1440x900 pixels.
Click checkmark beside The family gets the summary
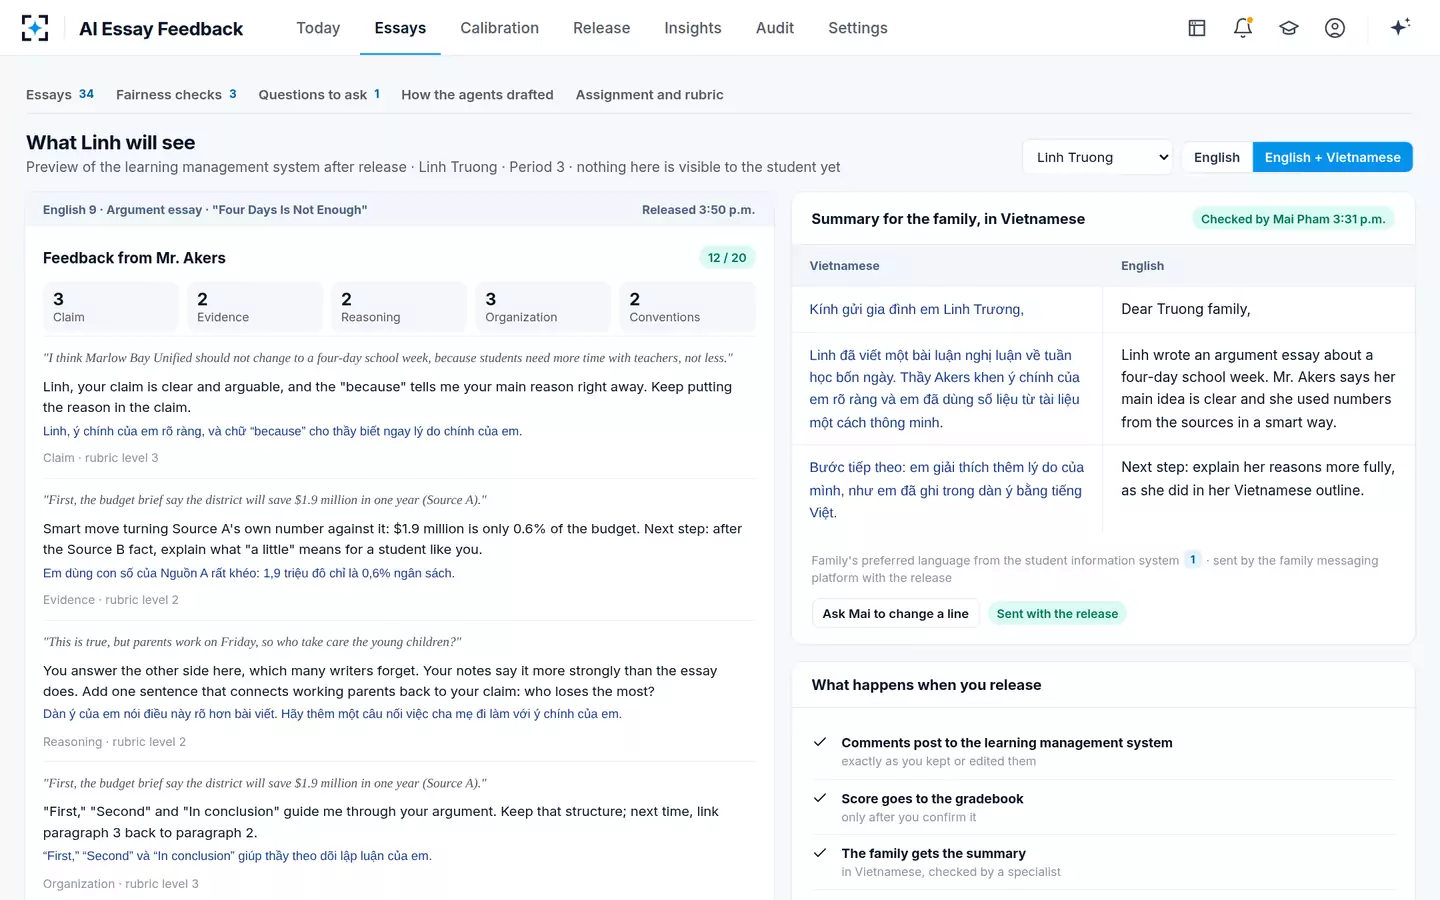tap(820, 853)
